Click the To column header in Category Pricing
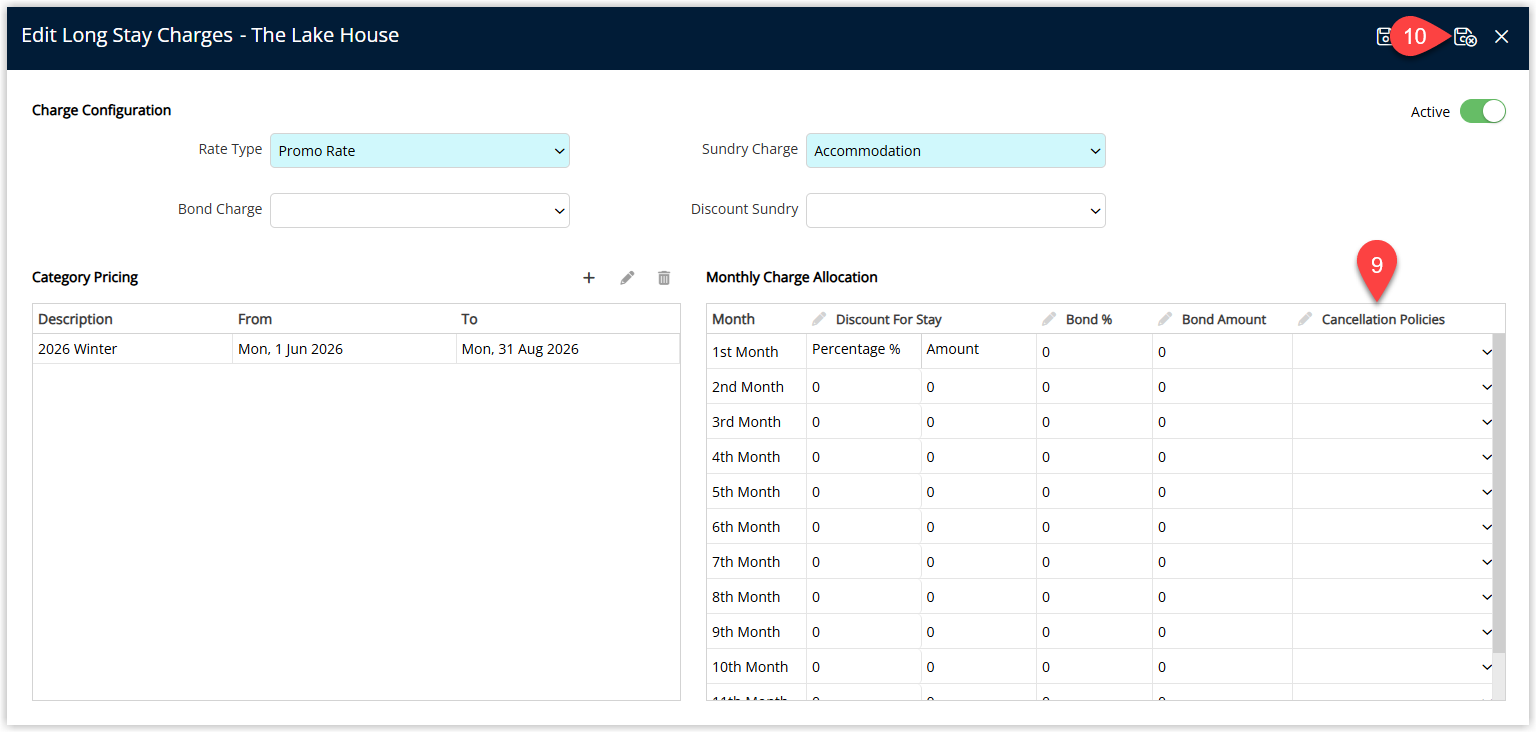The image size is (1537, 733). [x=568, y=319]
